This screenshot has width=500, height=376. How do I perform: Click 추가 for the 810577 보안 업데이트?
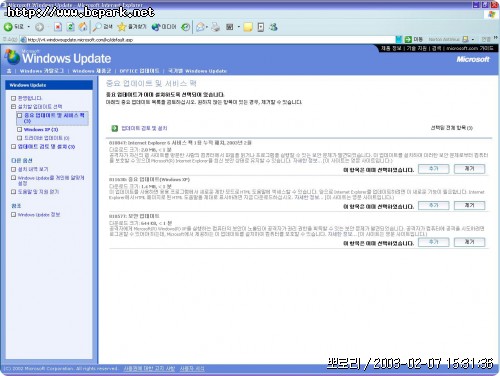433,242
